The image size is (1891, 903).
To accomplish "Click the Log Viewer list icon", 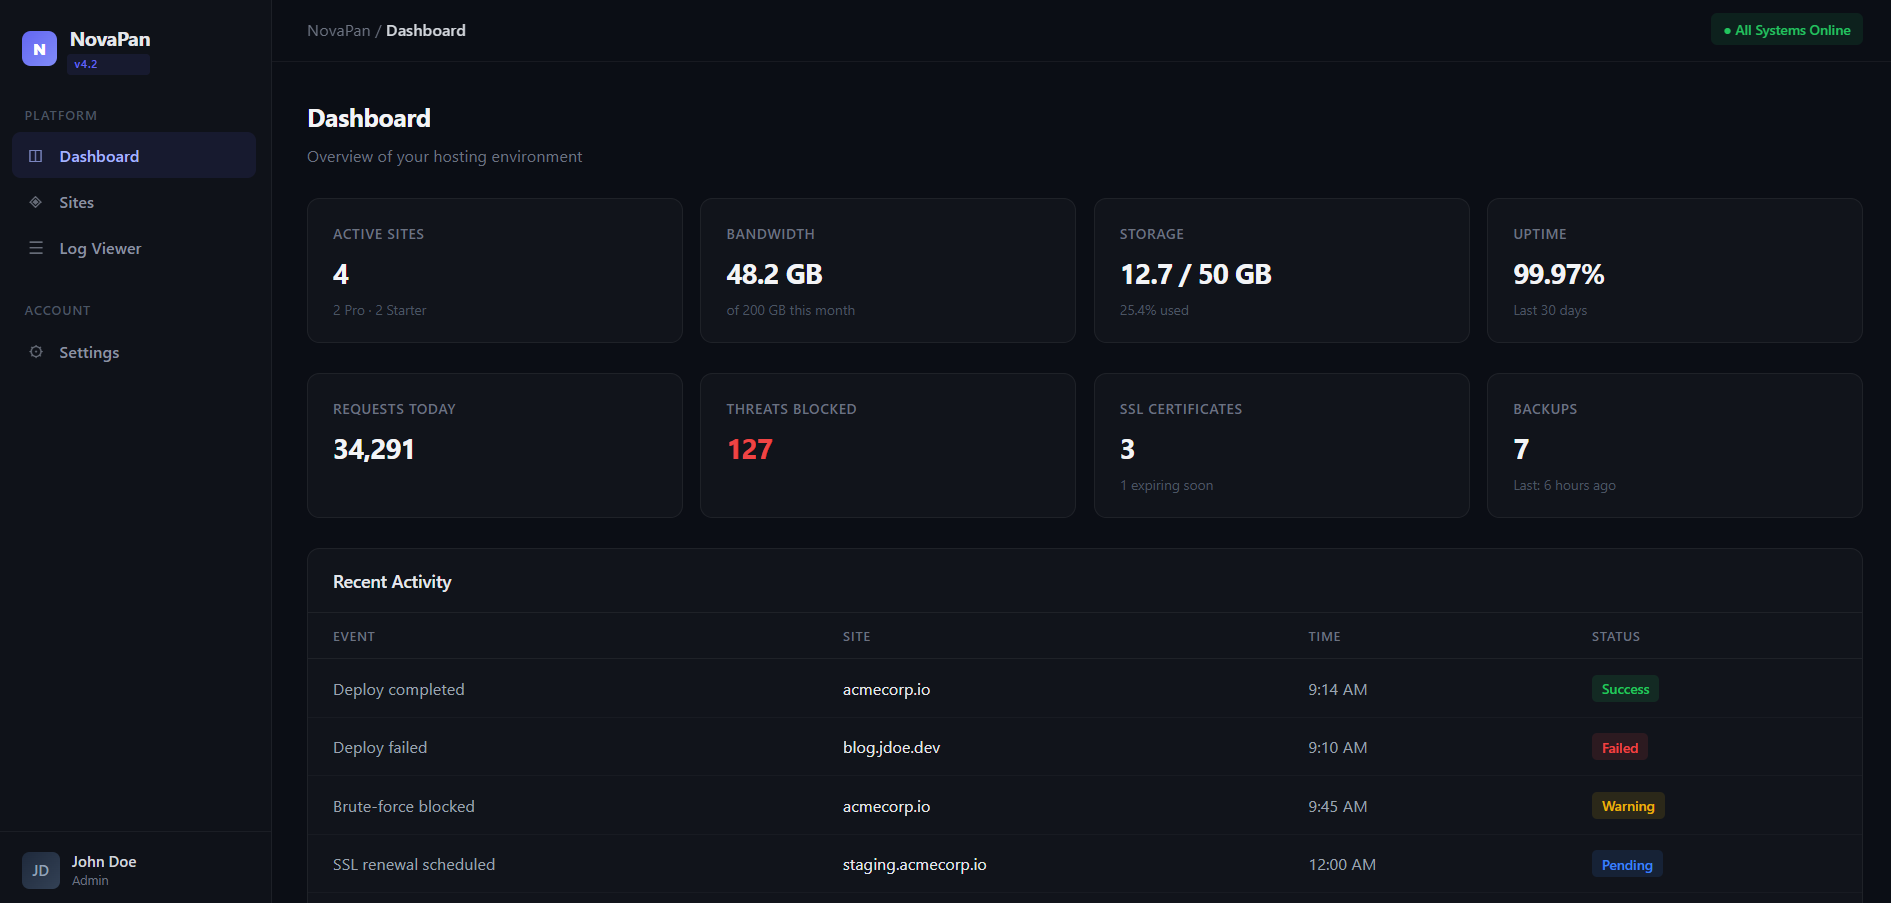I will pyautogui.click(x=36, y=248).
